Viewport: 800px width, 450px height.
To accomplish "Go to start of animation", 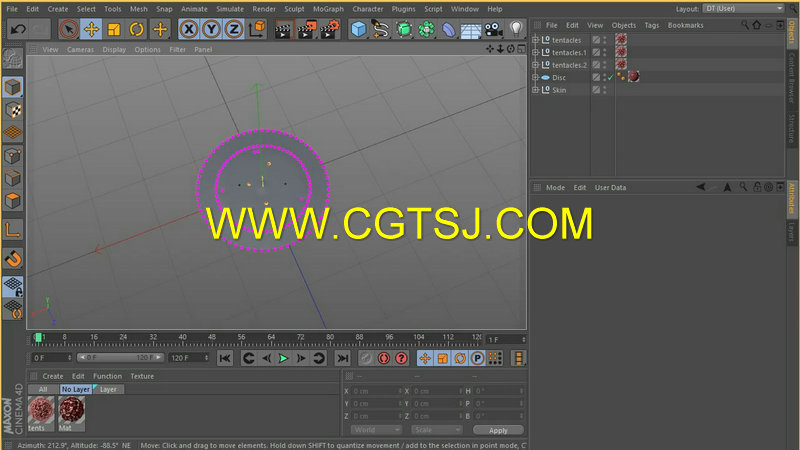I will [x=224, y=358].
